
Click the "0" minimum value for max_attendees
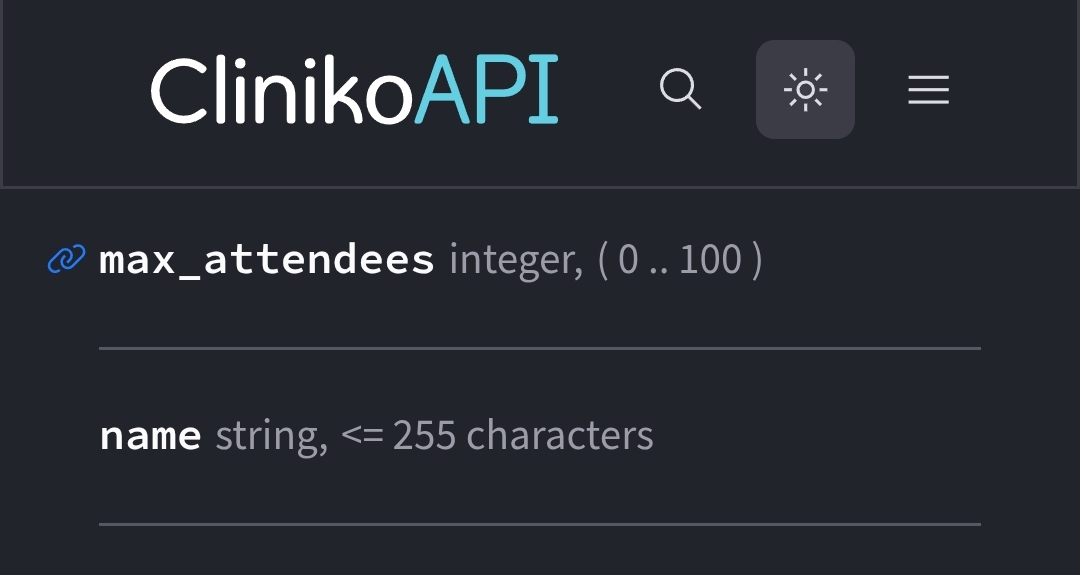pyautogui.click(x=628, y=261)
